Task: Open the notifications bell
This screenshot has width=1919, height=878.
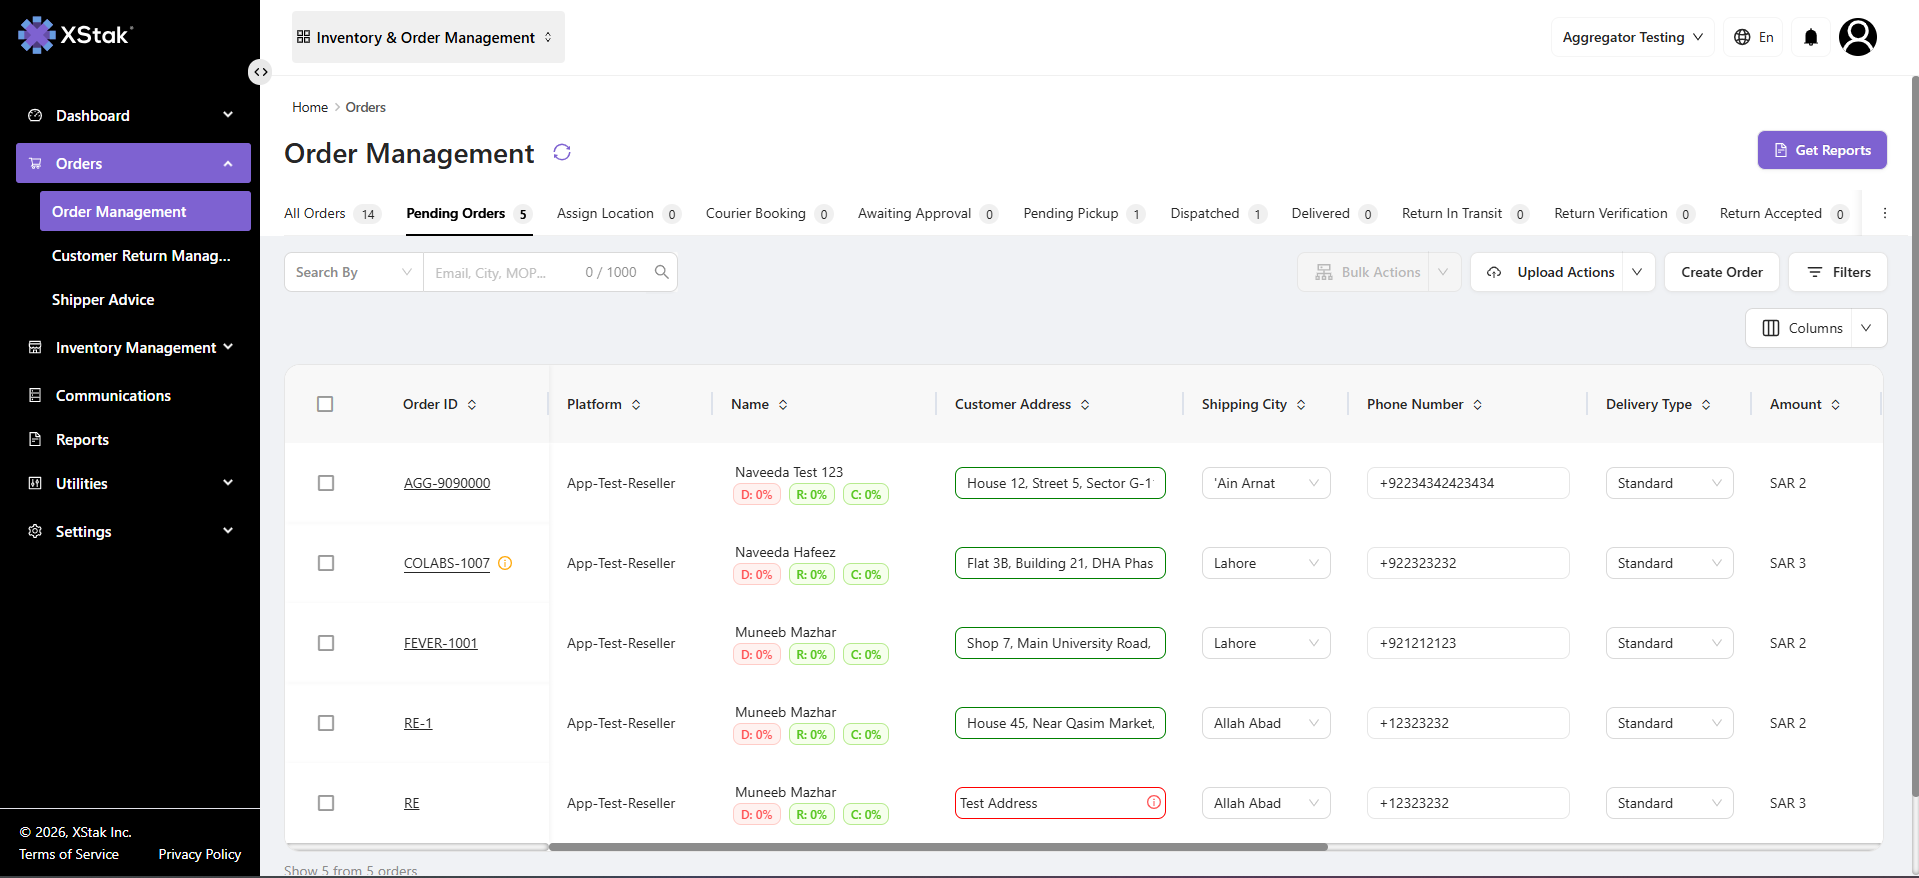Action: (1810, 37)
